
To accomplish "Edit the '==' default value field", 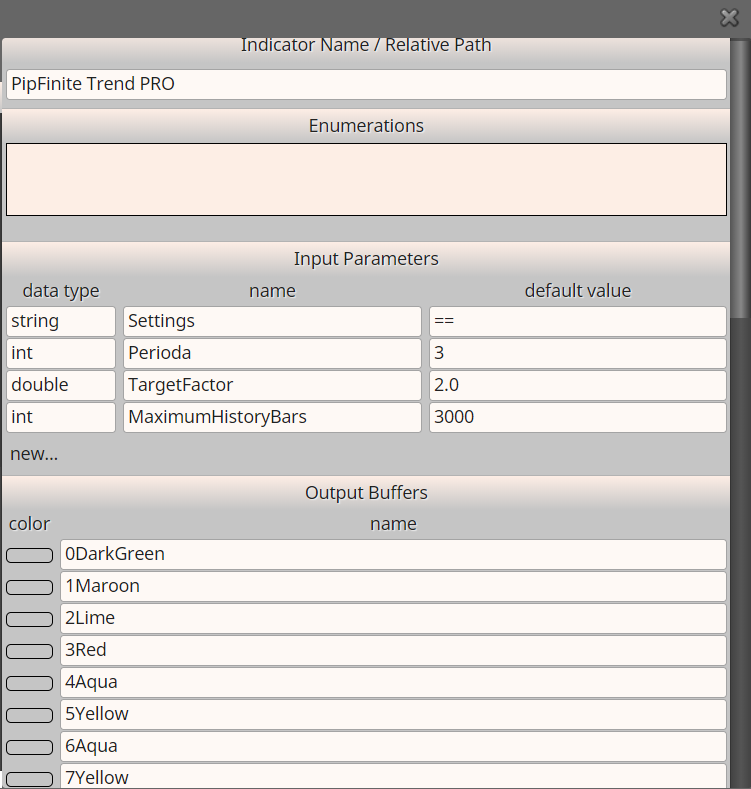I will coord(578,321).
